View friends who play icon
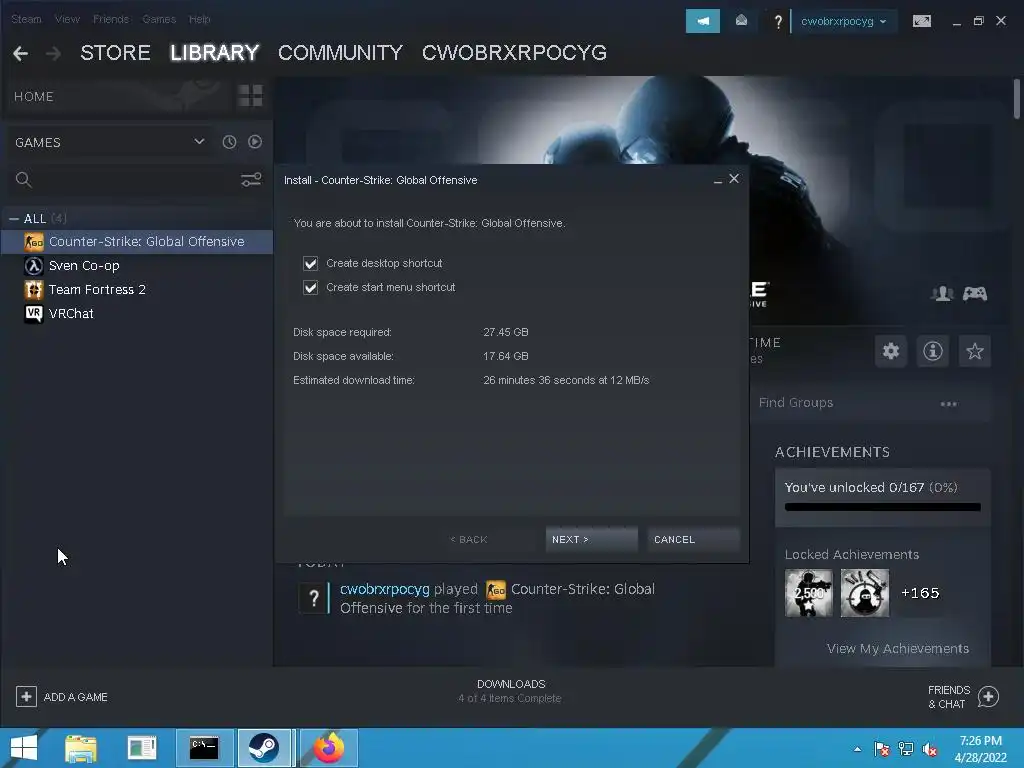The image size is (1024, 768). tap(942, 294)
